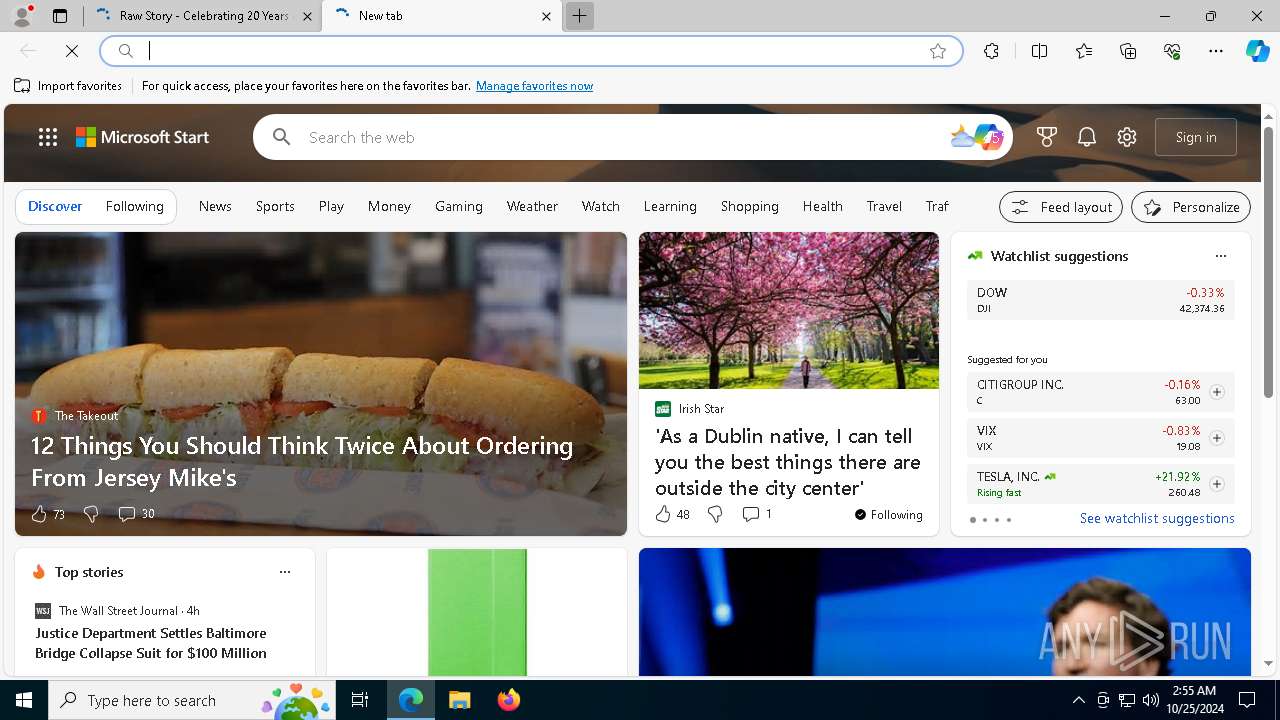Open Watchlist suggestions options menu

coord(1221,256)
